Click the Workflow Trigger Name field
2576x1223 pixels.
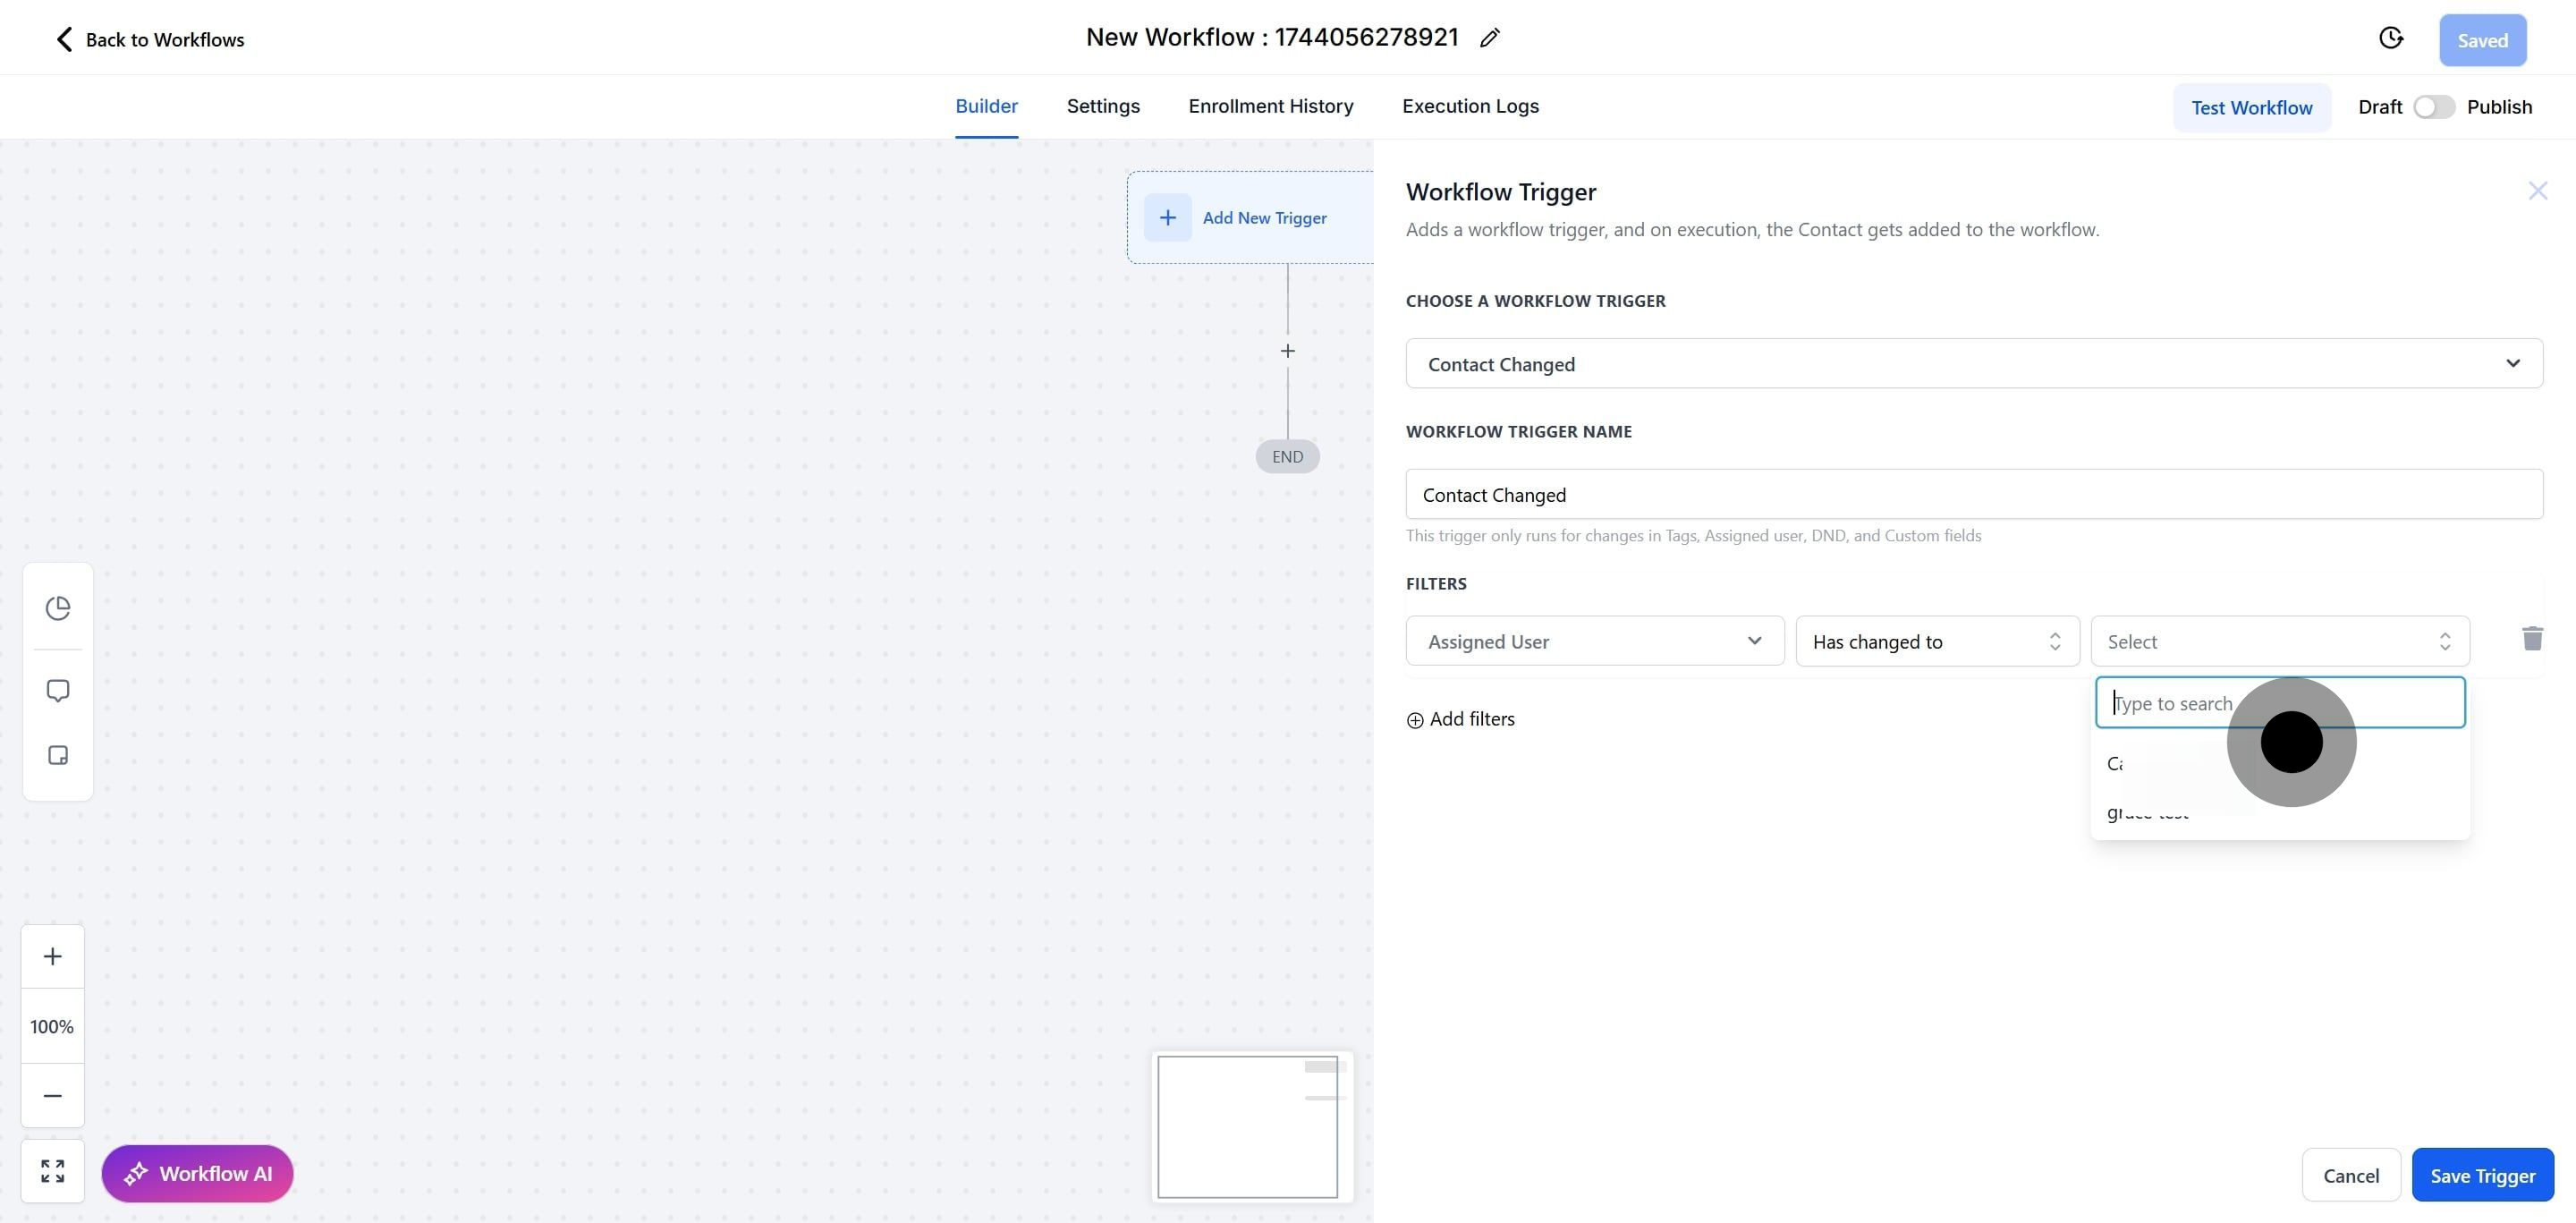coord(1973,494)
